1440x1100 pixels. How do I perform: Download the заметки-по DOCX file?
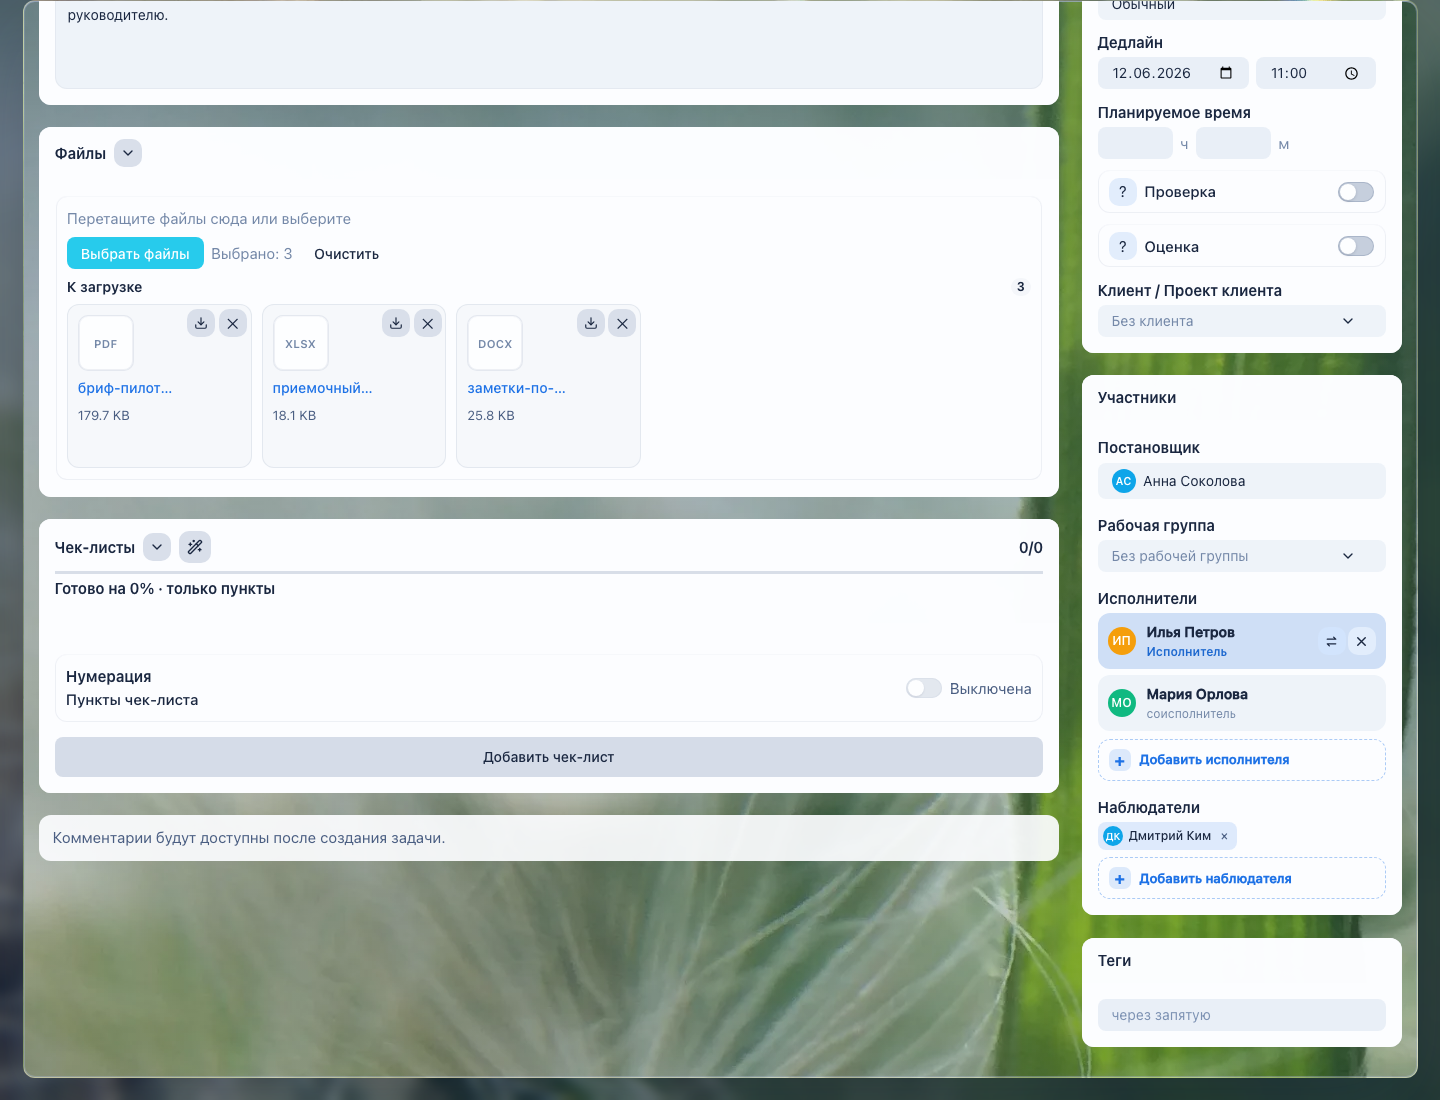(591, 323)
